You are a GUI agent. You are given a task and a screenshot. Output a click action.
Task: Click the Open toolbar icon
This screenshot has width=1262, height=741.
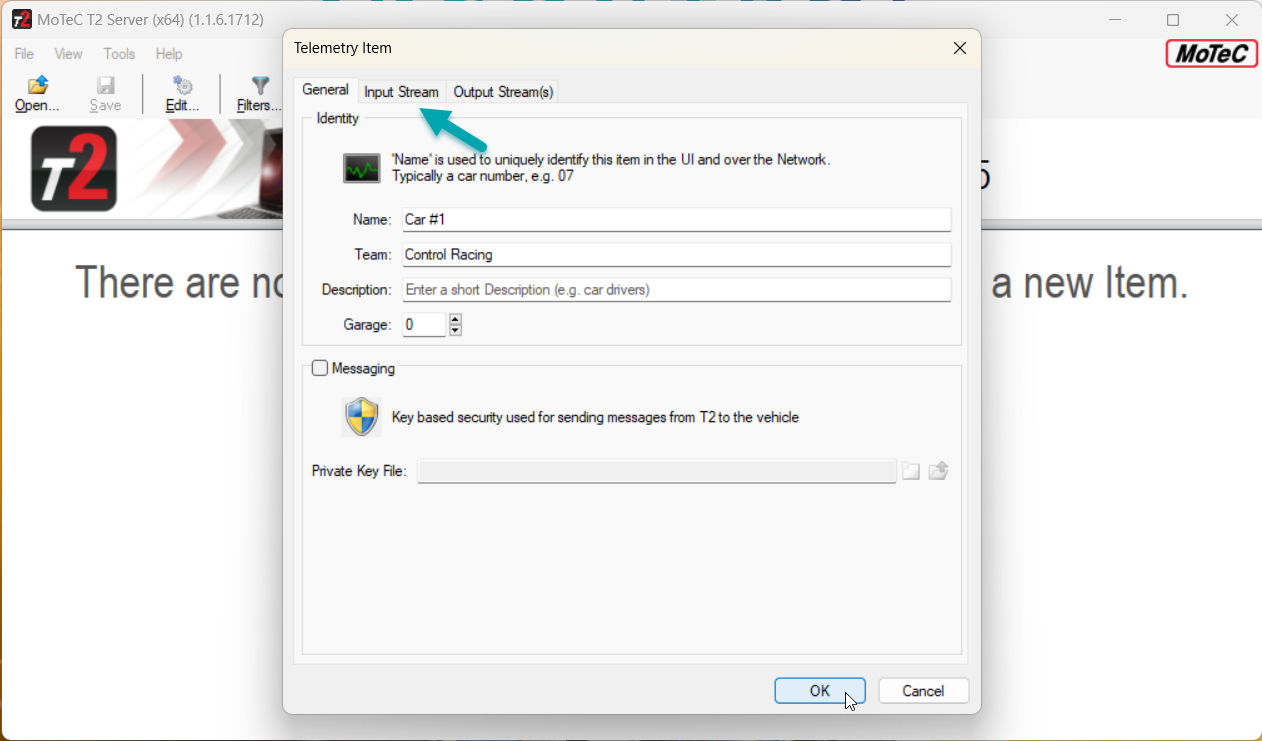pyautogui.click(x=38, y=86)
